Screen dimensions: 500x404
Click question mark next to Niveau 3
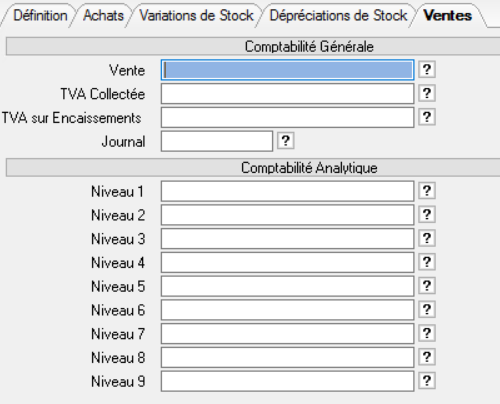pos(427,238)
